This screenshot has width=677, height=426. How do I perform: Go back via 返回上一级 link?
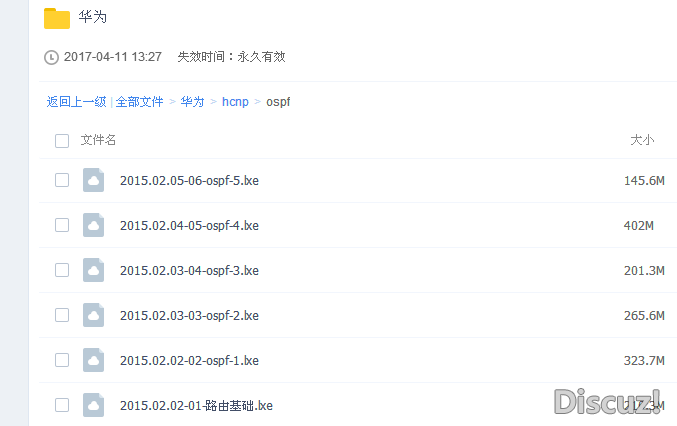pos(76,102)
